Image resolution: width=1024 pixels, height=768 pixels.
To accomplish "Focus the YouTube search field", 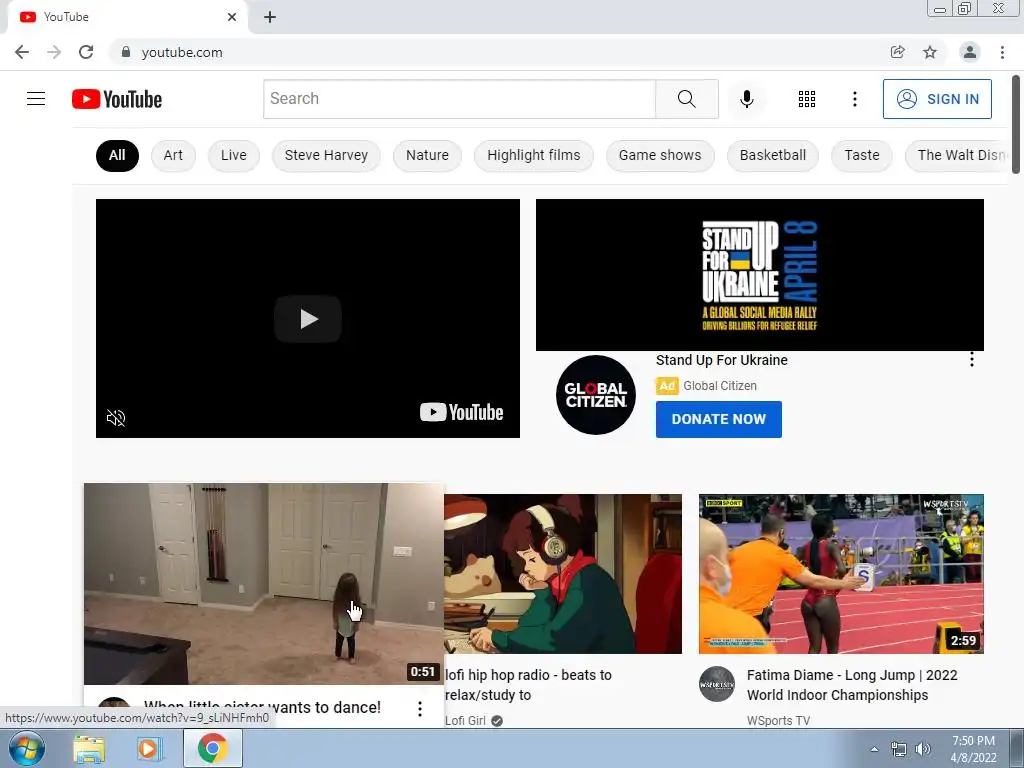I will 459,99.
